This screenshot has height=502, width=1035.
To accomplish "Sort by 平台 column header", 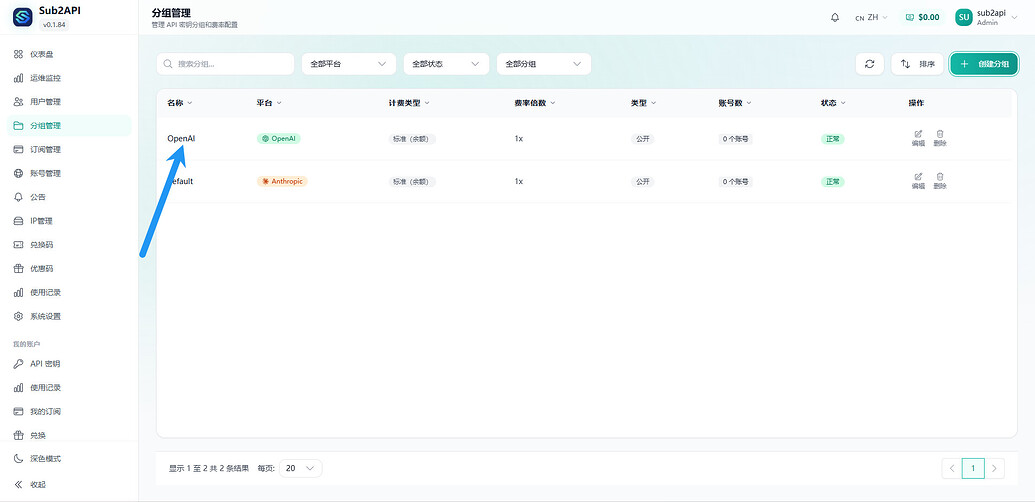I will click(x=269, y=103).
